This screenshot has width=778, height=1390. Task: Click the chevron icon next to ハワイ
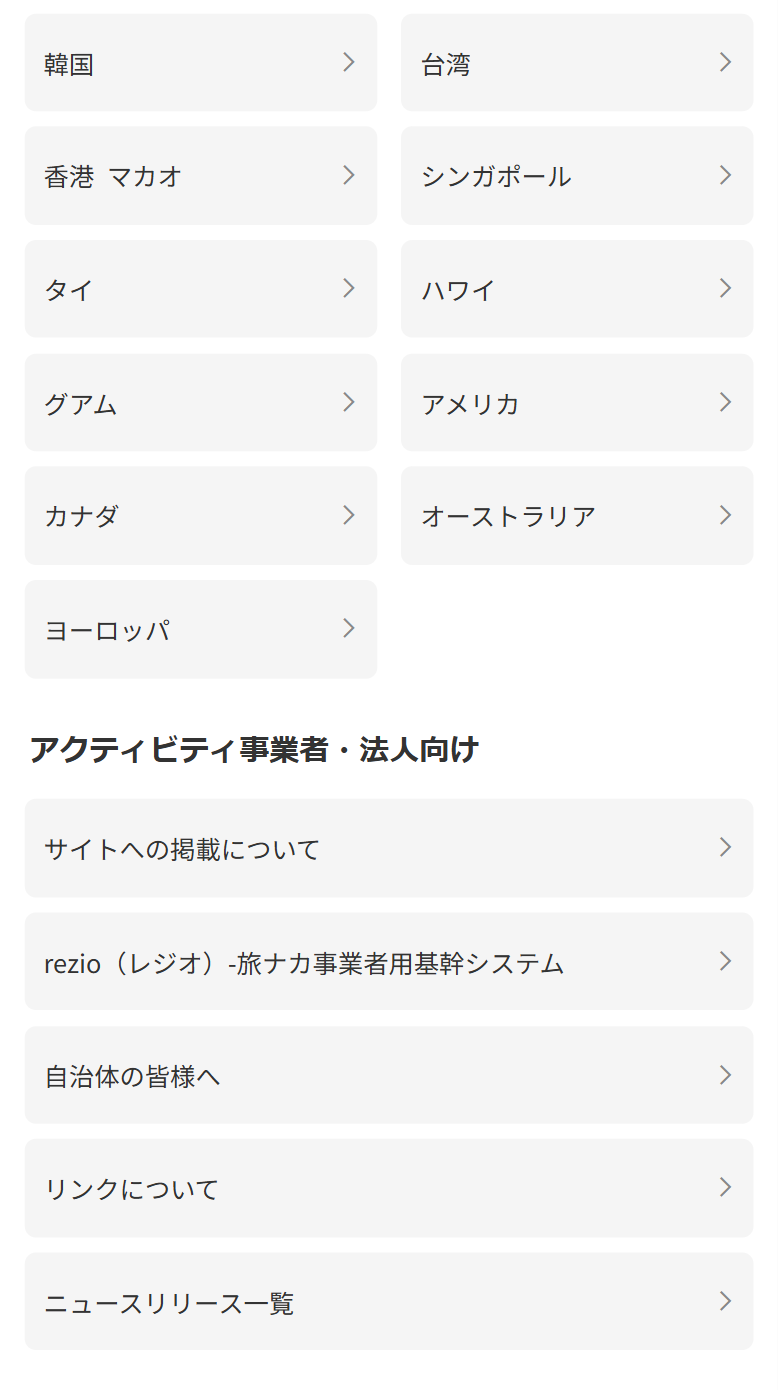pyautogui.click(x=725, y=289)
